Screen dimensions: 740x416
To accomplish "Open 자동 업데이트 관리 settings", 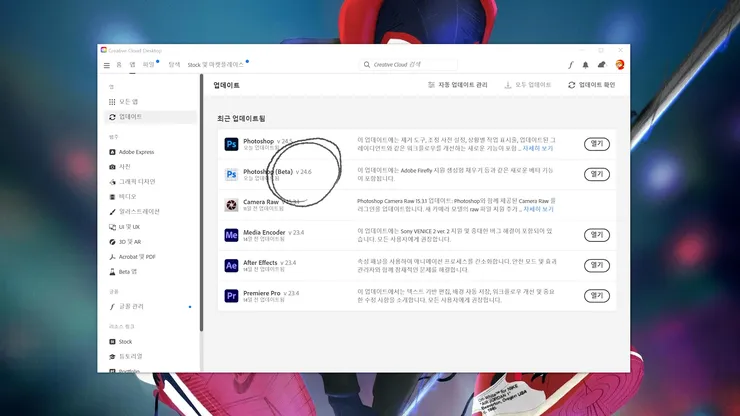I will click(457, 85).
